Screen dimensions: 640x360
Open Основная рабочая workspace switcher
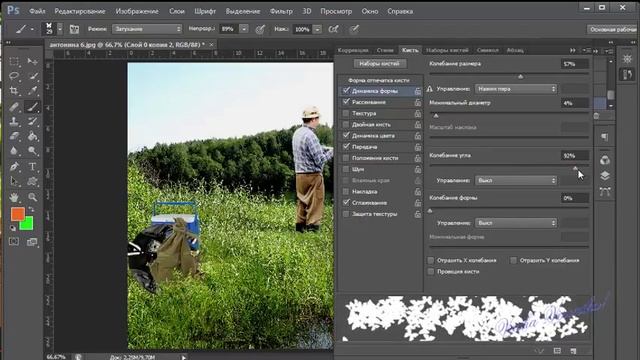613,29
